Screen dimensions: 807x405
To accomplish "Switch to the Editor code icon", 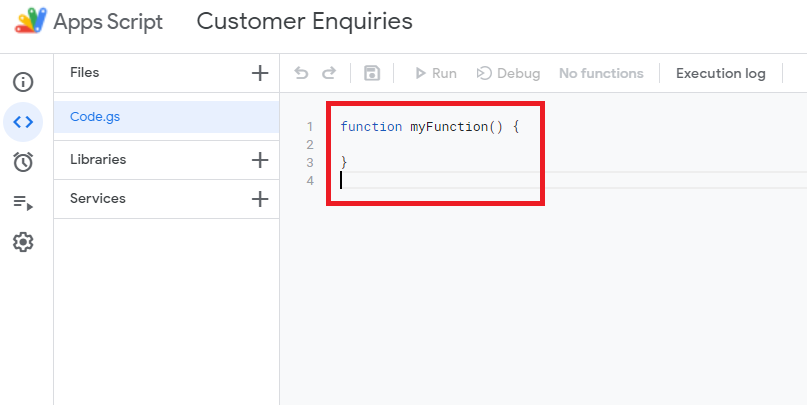I will 23,122.
